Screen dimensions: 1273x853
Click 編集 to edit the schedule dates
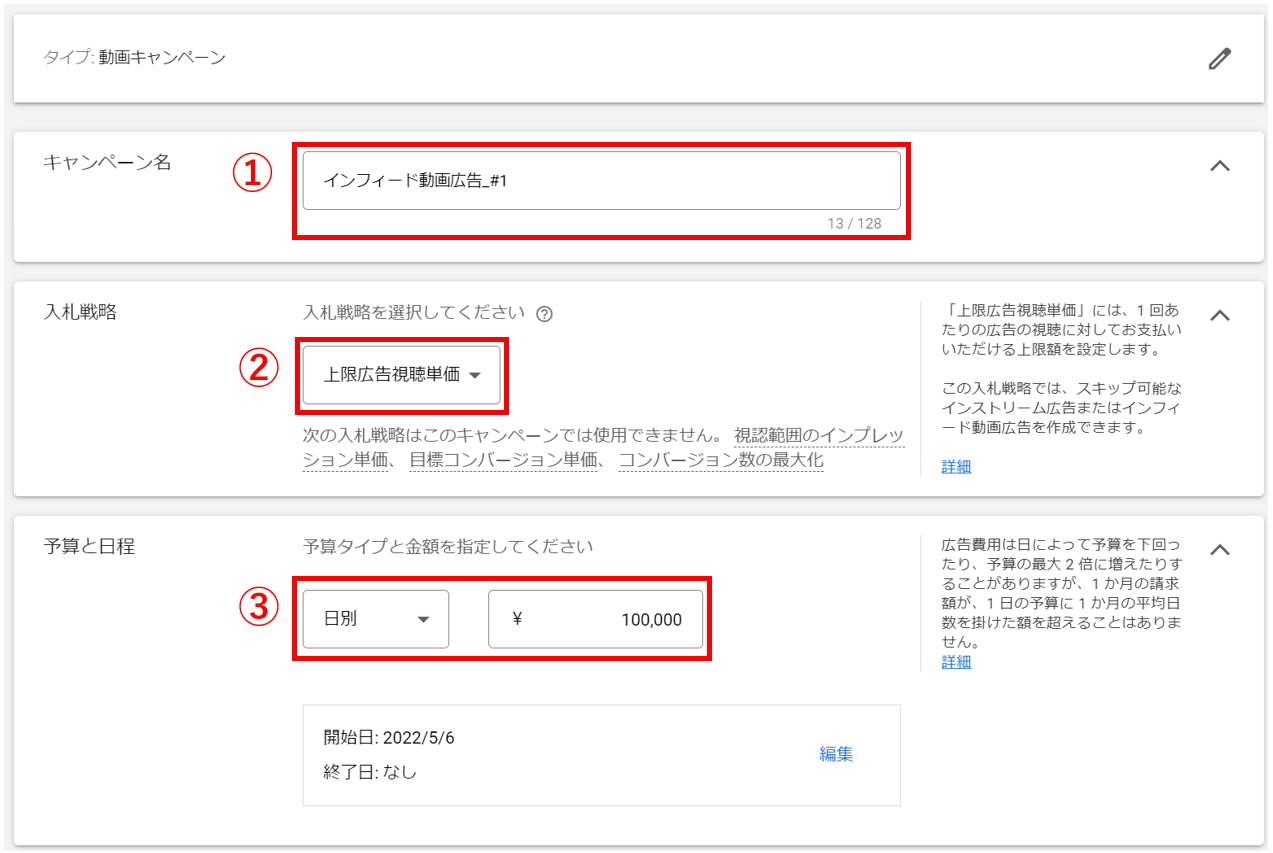pos(836,754)
